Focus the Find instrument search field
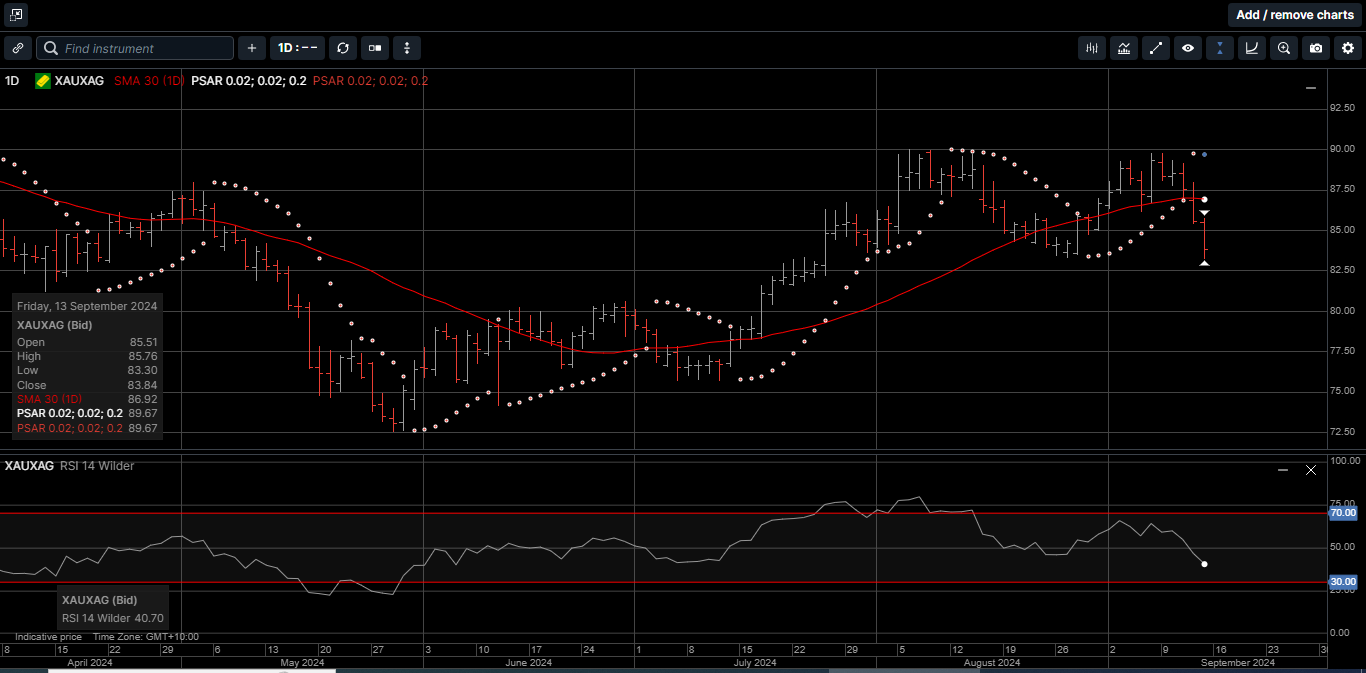Screen dimensions: 1366x673 (135, 48)
